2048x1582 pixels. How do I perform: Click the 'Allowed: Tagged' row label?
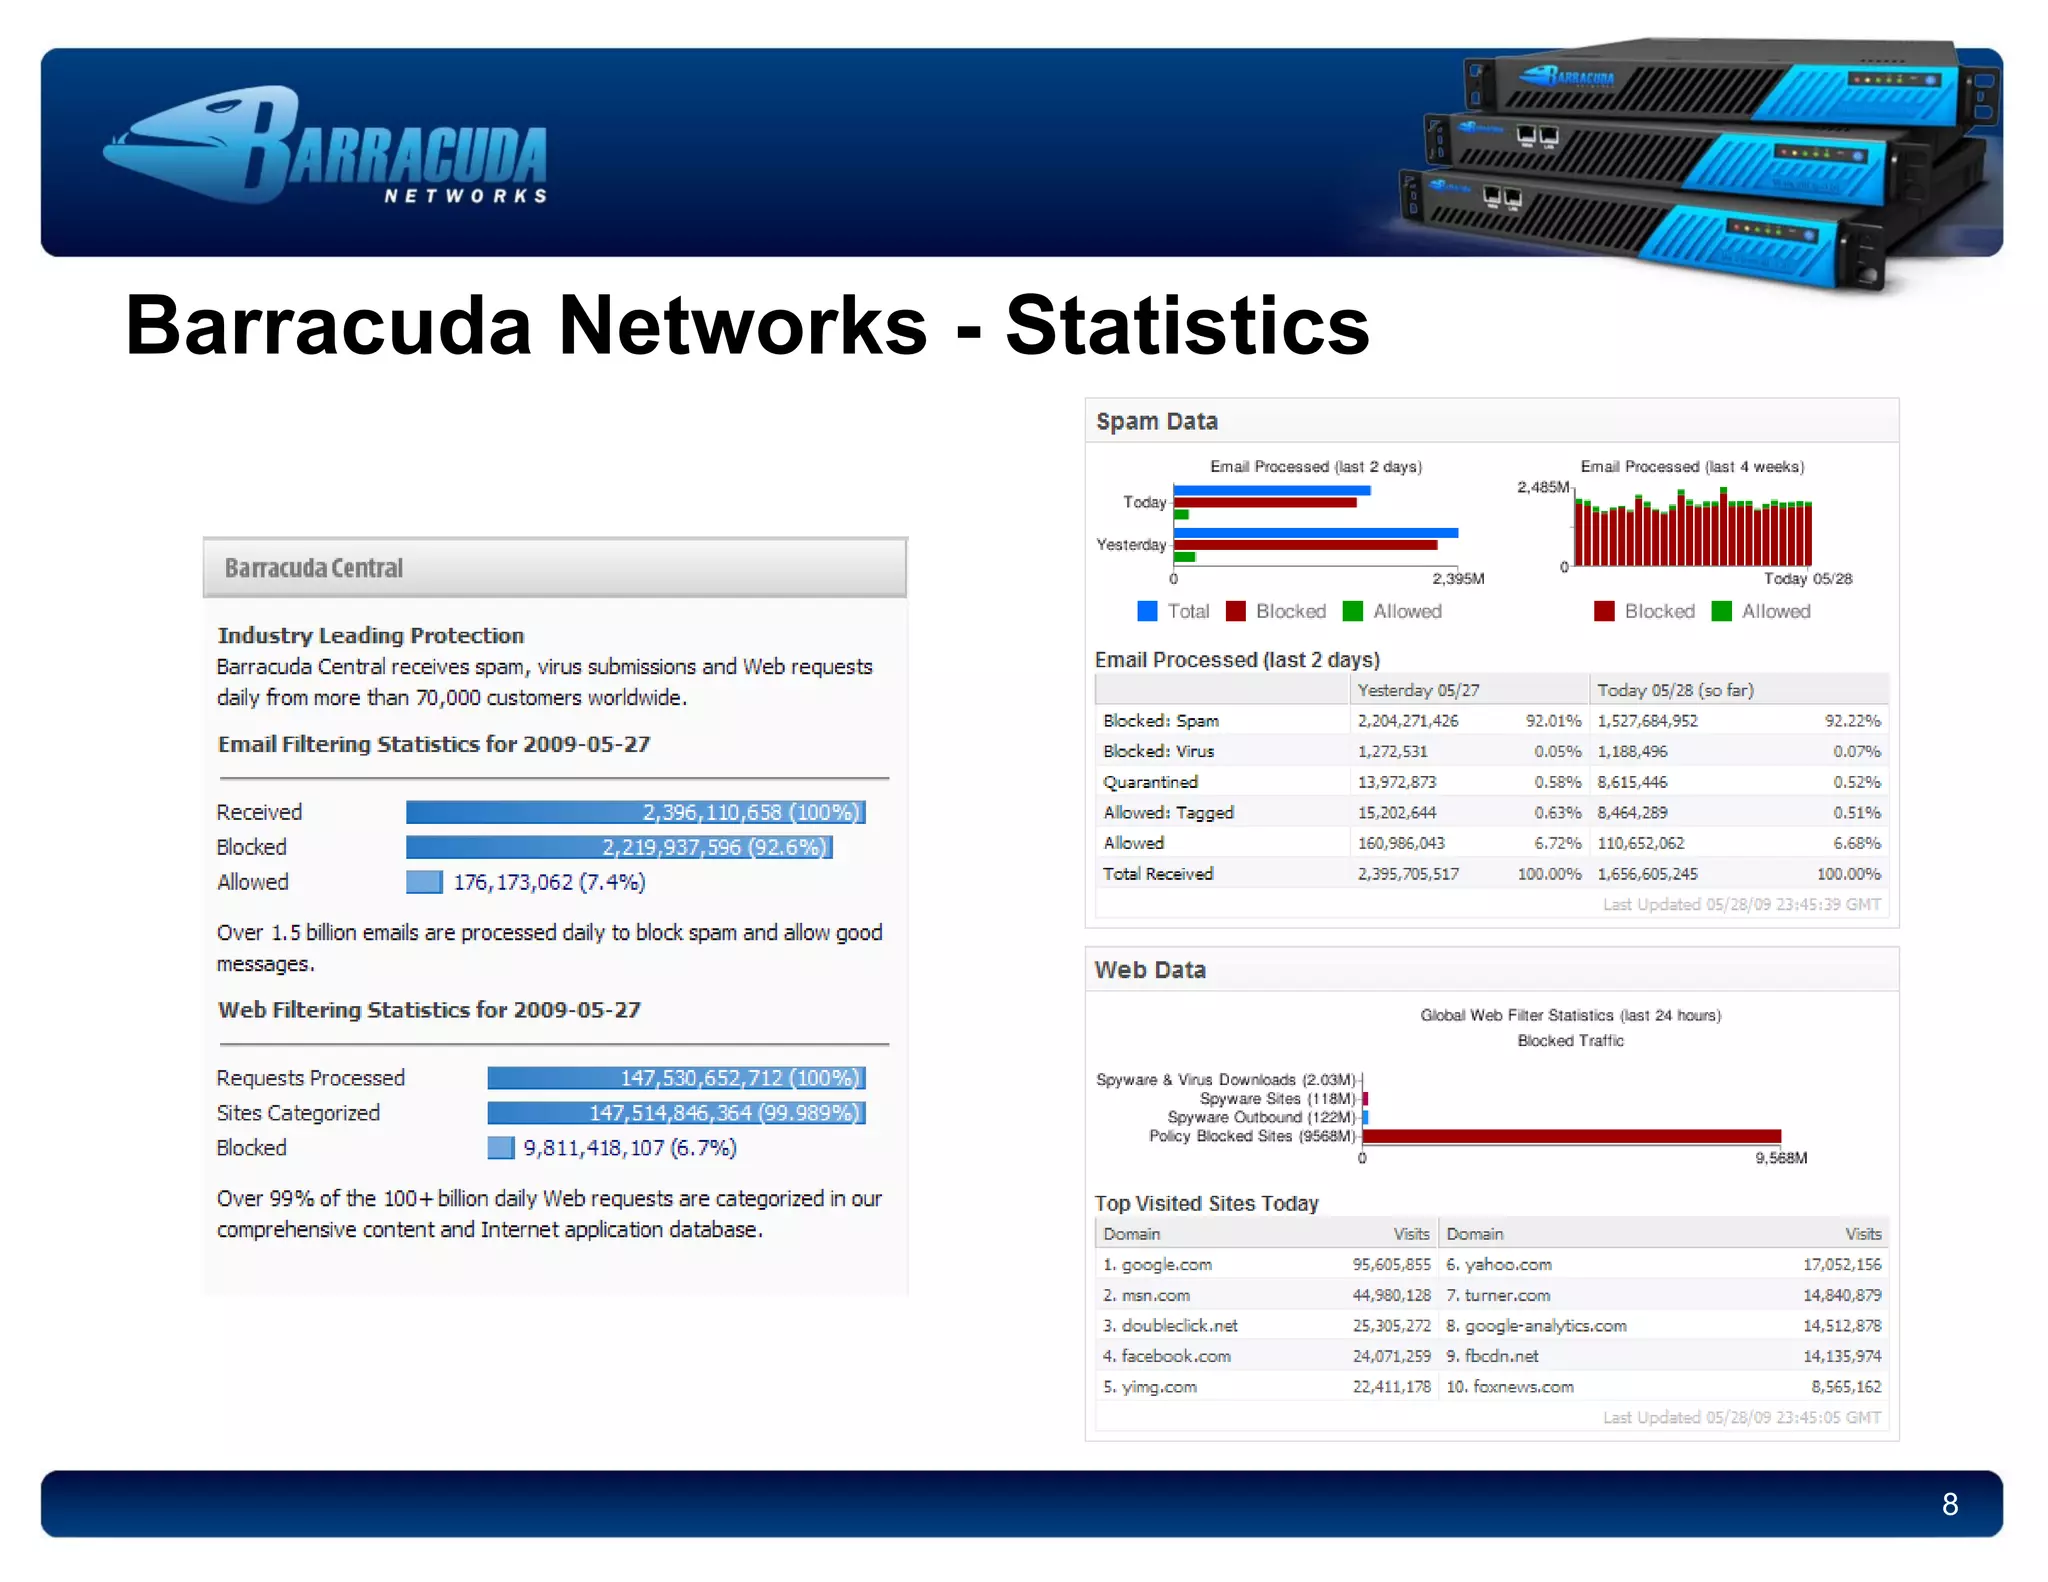click(x=1168, y=813)
